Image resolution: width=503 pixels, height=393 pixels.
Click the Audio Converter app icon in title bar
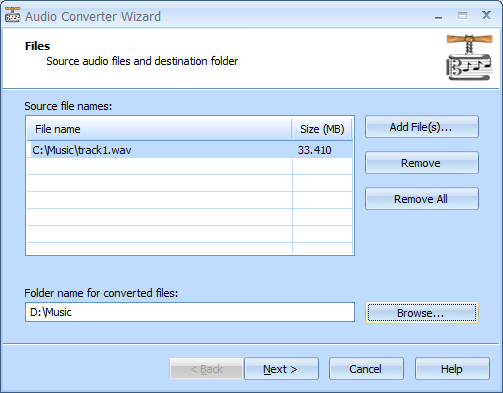click(13, 15)
